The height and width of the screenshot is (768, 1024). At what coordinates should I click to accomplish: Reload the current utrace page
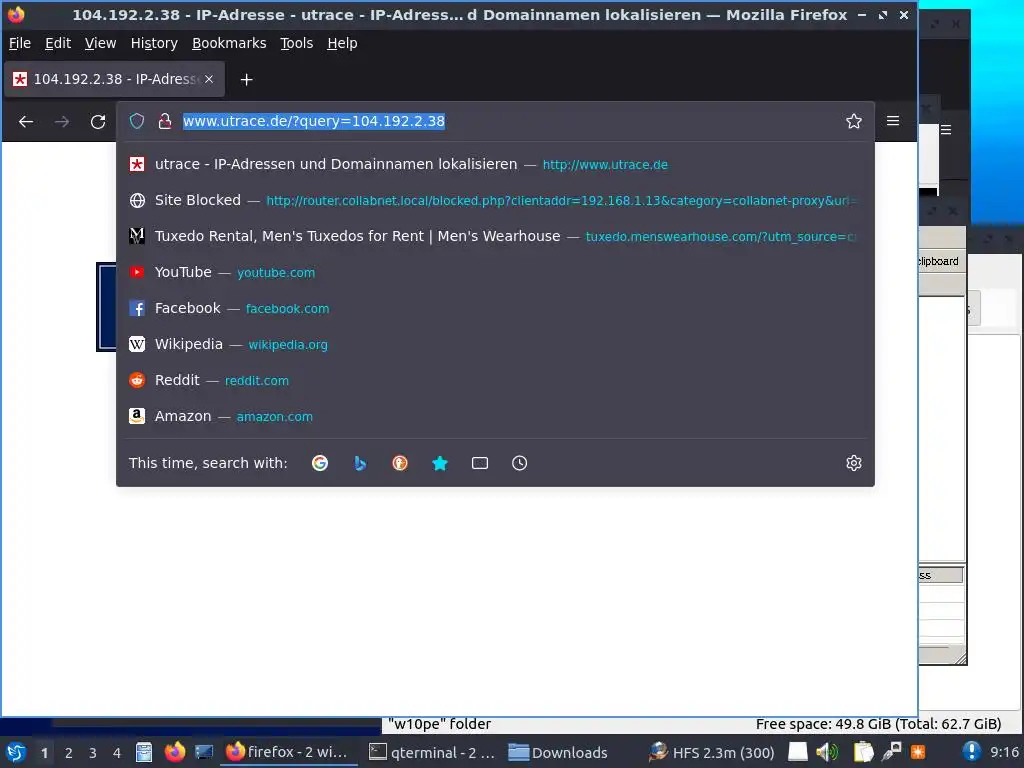click(x=98, y=121)
